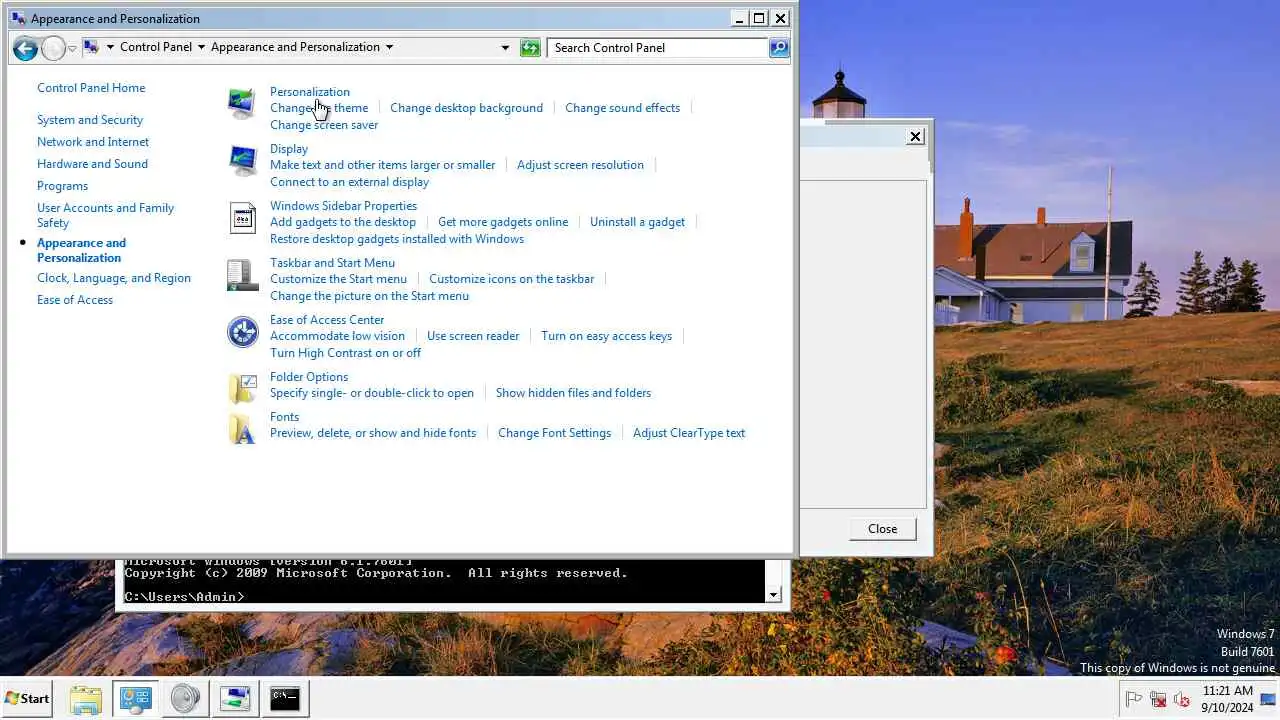Open Ease of Access in sidebar
This screenshot has height=720, width=1280.
click(75, 300)
